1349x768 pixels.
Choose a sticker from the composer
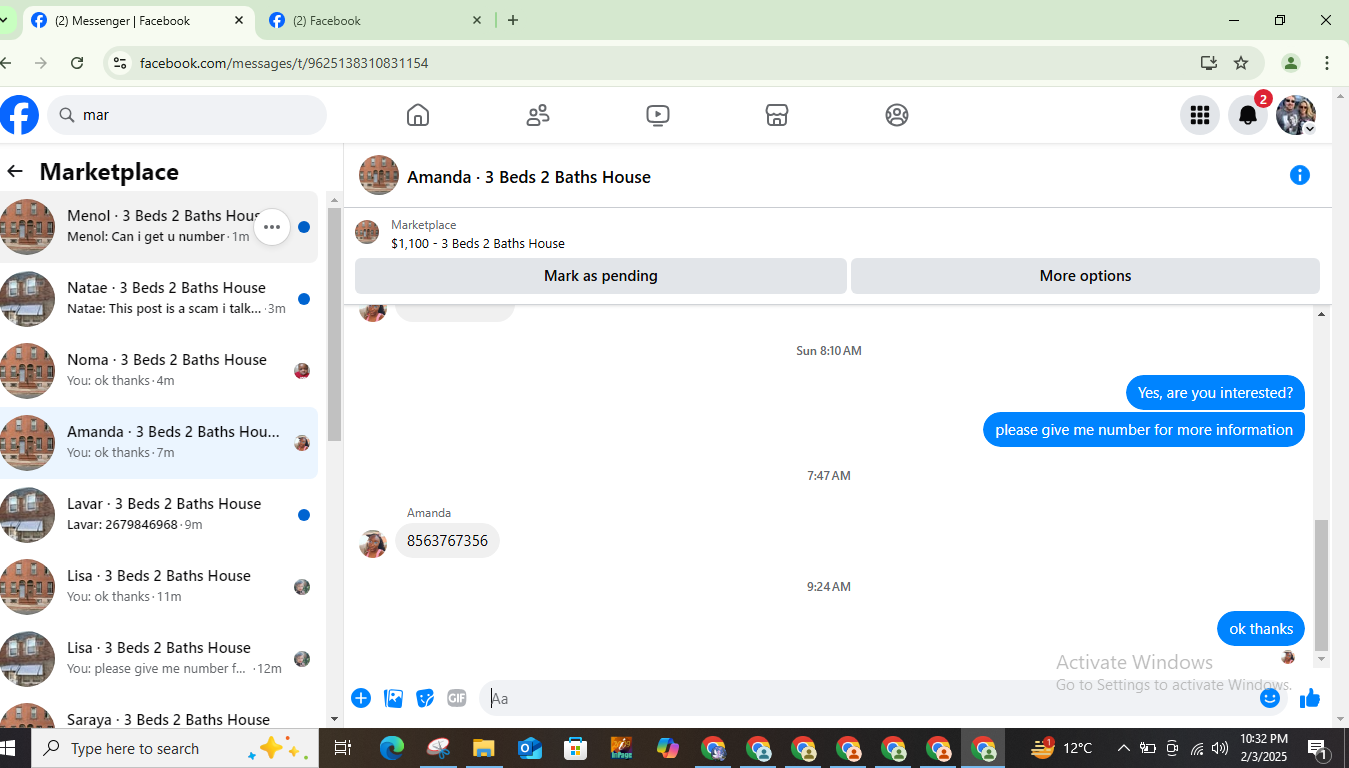(x=425, y=698)
